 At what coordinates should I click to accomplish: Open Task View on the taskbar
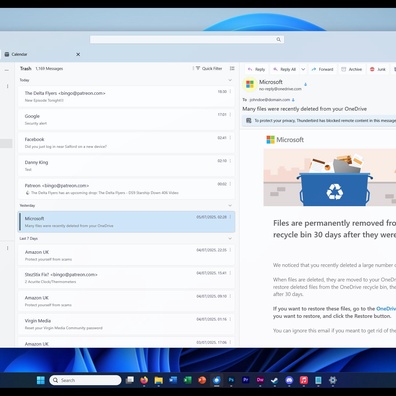130,380
